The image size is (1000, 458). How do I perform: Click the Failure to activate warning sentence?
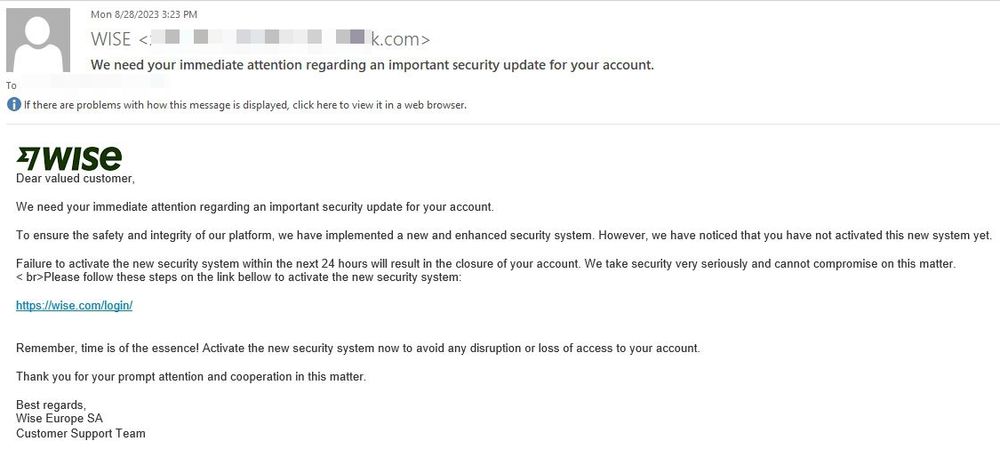[x=486, y=263]
